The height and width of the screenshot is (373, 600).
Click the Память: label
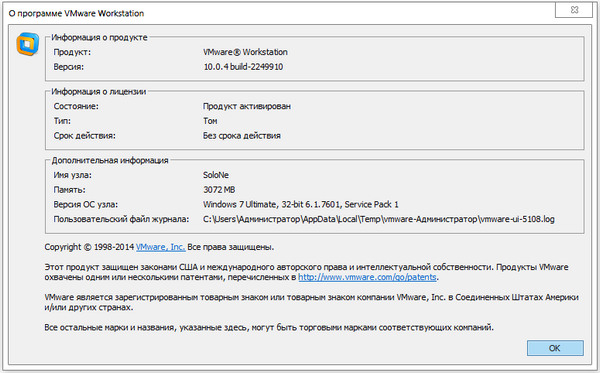[69, 190]
